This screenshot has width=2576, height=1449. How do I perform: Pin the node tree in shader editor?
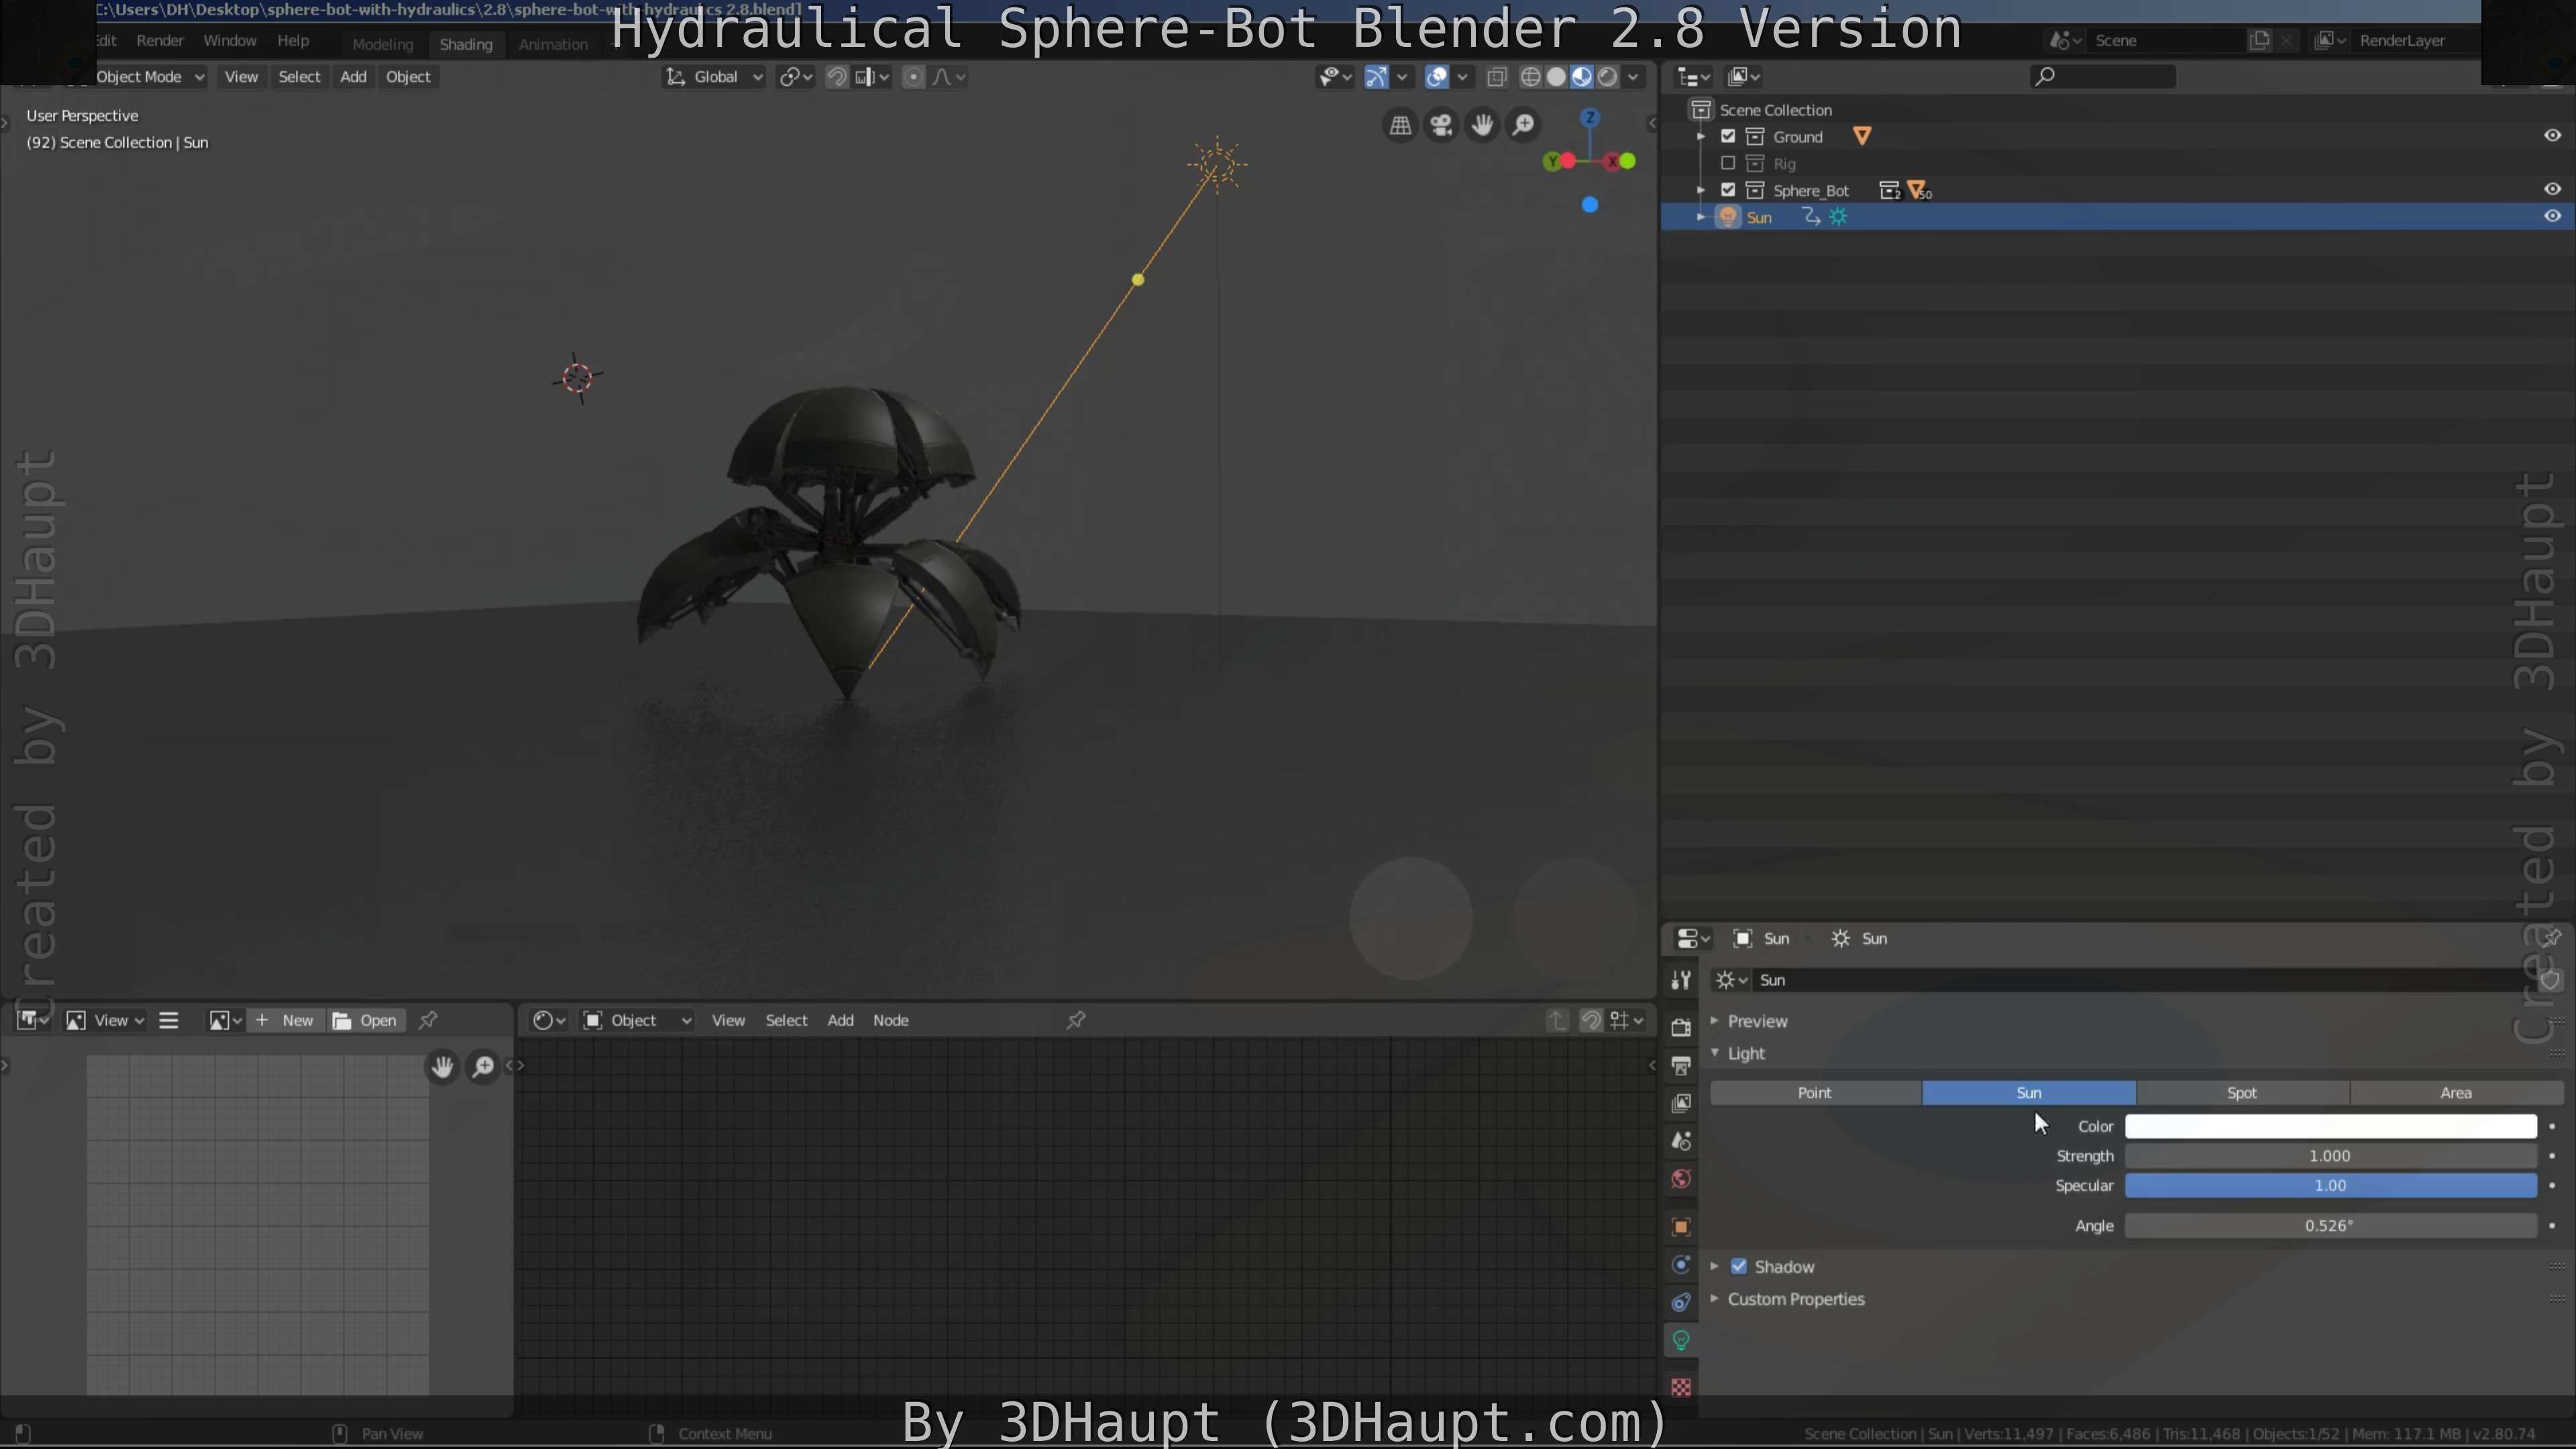tap(1076, 1020)
